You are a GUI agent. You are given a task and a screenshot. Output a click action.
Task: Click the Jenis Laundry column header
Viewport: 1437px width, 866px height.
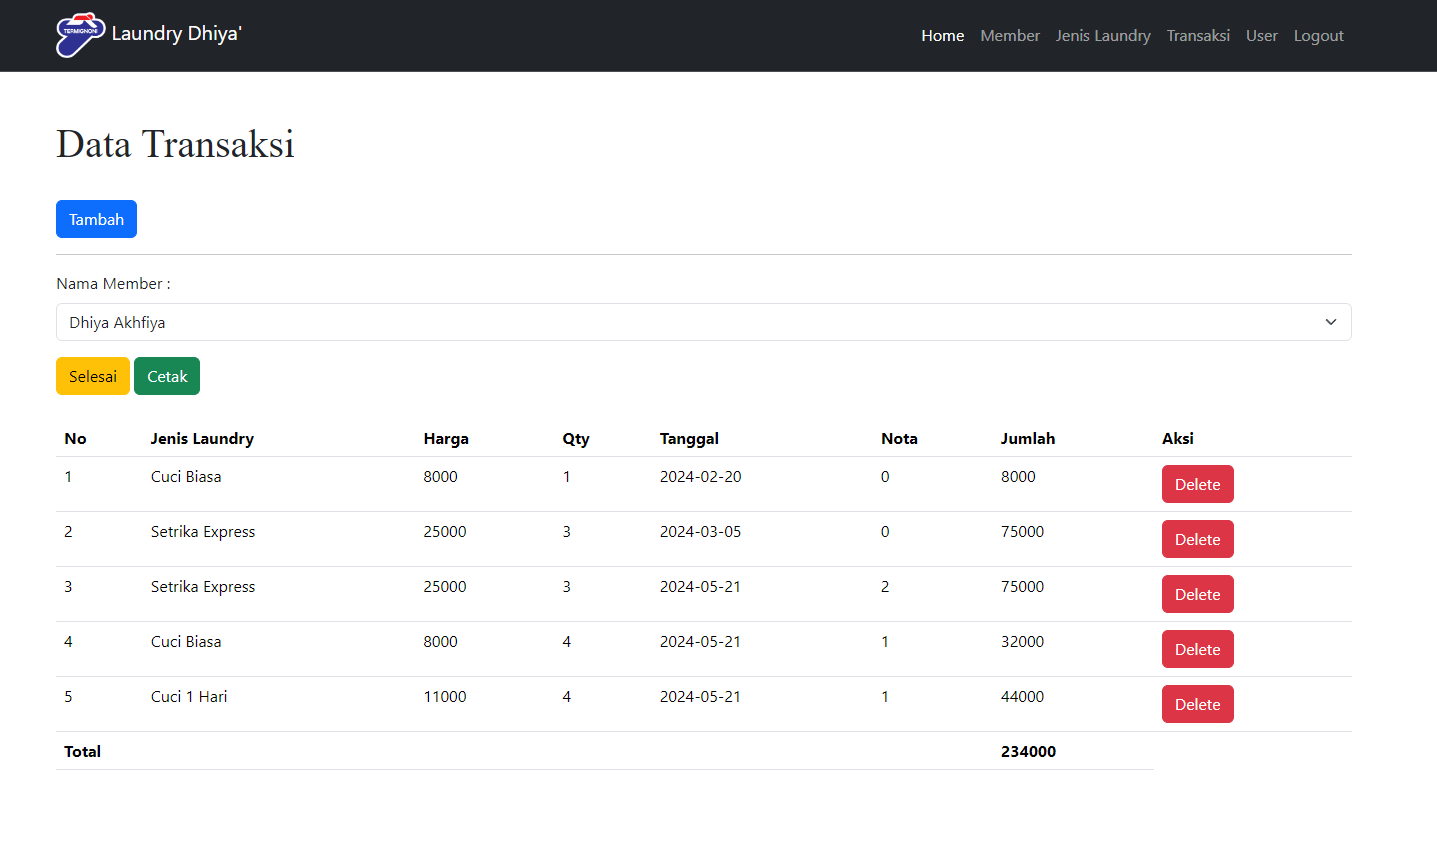click(202, 438)
